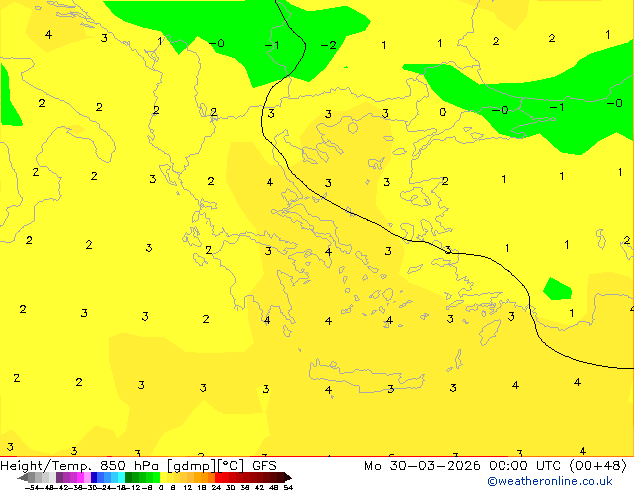634x490 pixels.
Task: Pick the bright magenta swatch in the legend
Action: tap(80, 477)
